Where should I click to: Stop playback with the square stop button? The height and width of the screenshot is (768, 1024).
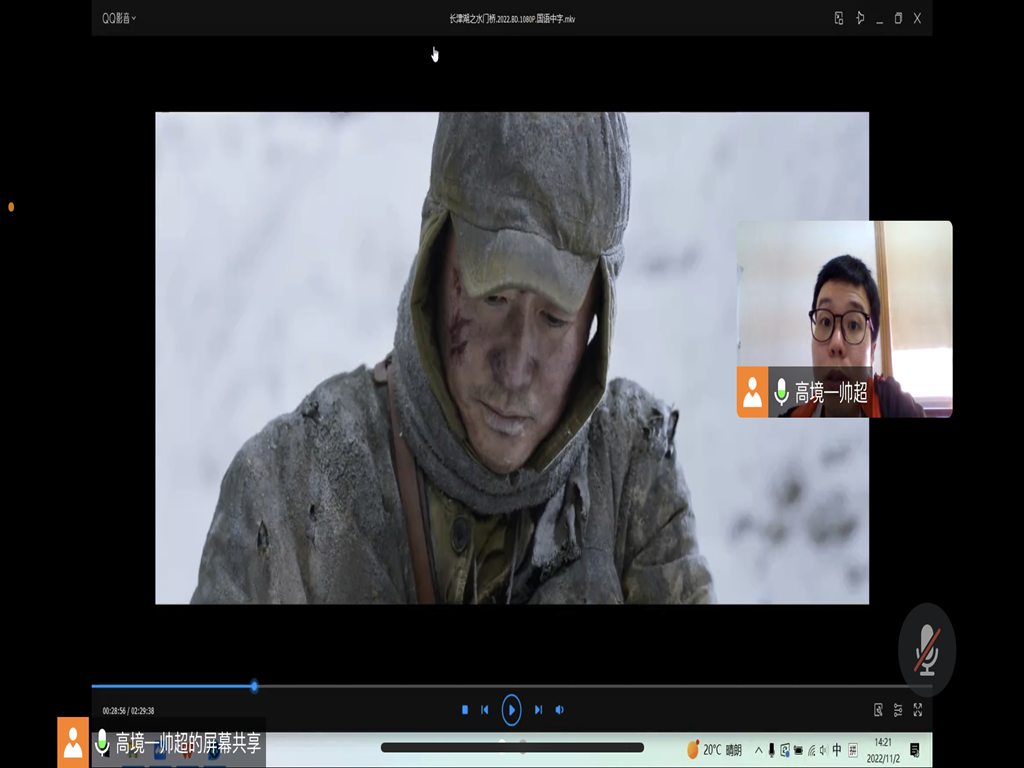465,710
